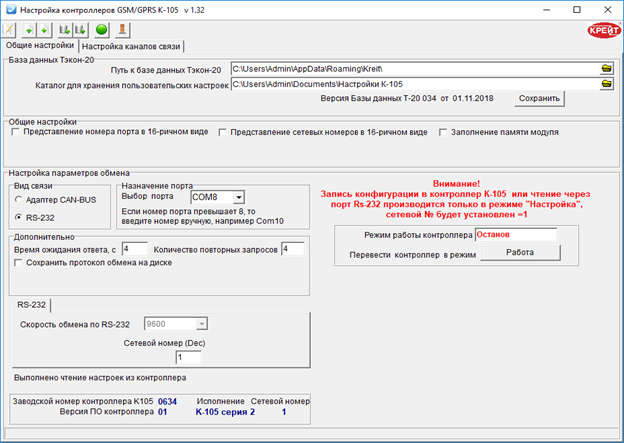
Task: Click the green circle connection icon
Action: point(101,30)
